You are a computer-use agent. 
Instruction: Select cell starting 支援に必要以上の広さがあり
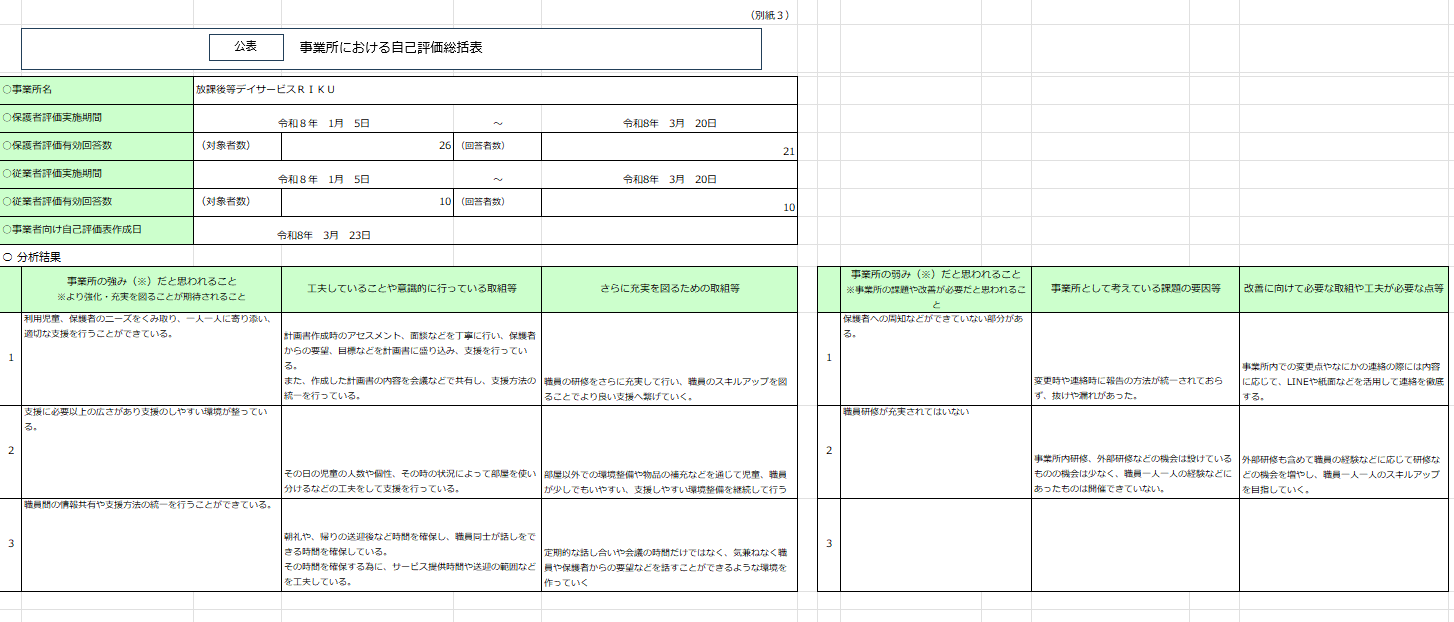pyautogui.click(x=151, y=451)
